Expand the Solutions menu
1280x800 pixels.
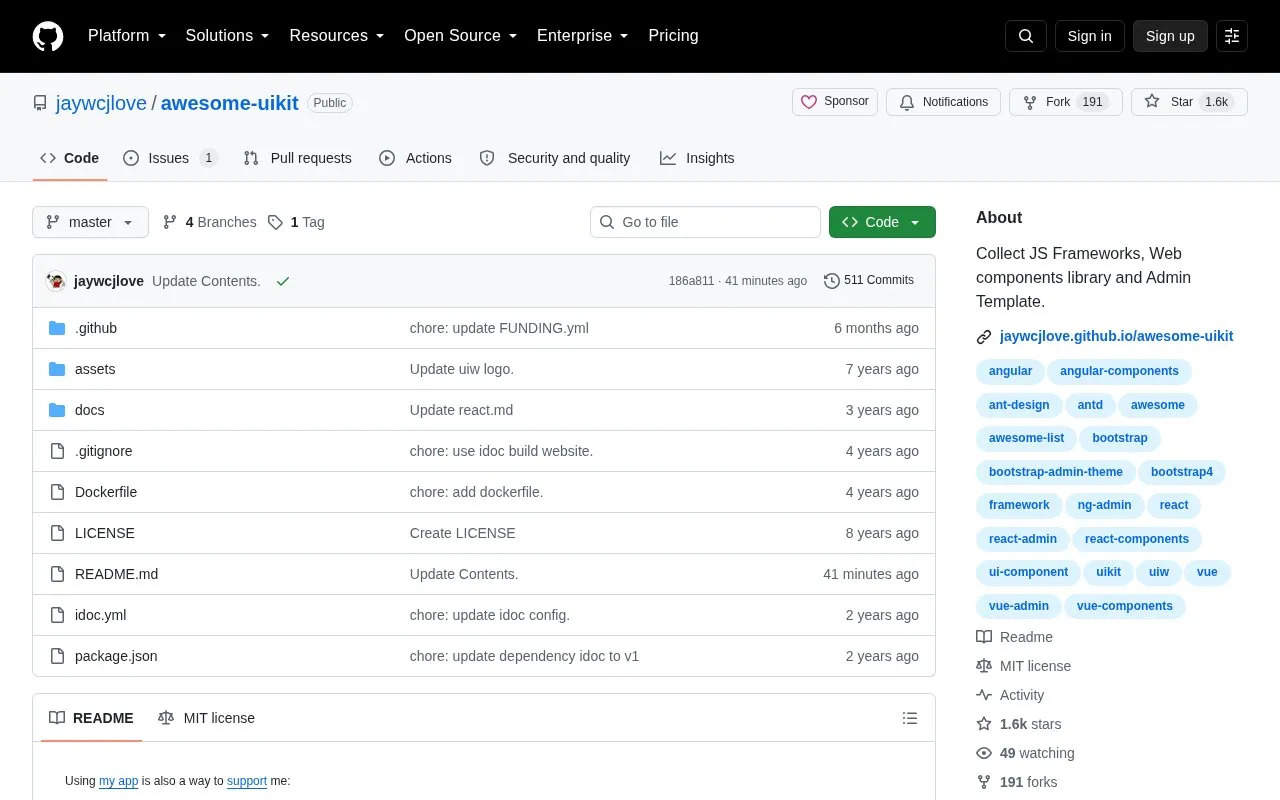tap(228, 36)
